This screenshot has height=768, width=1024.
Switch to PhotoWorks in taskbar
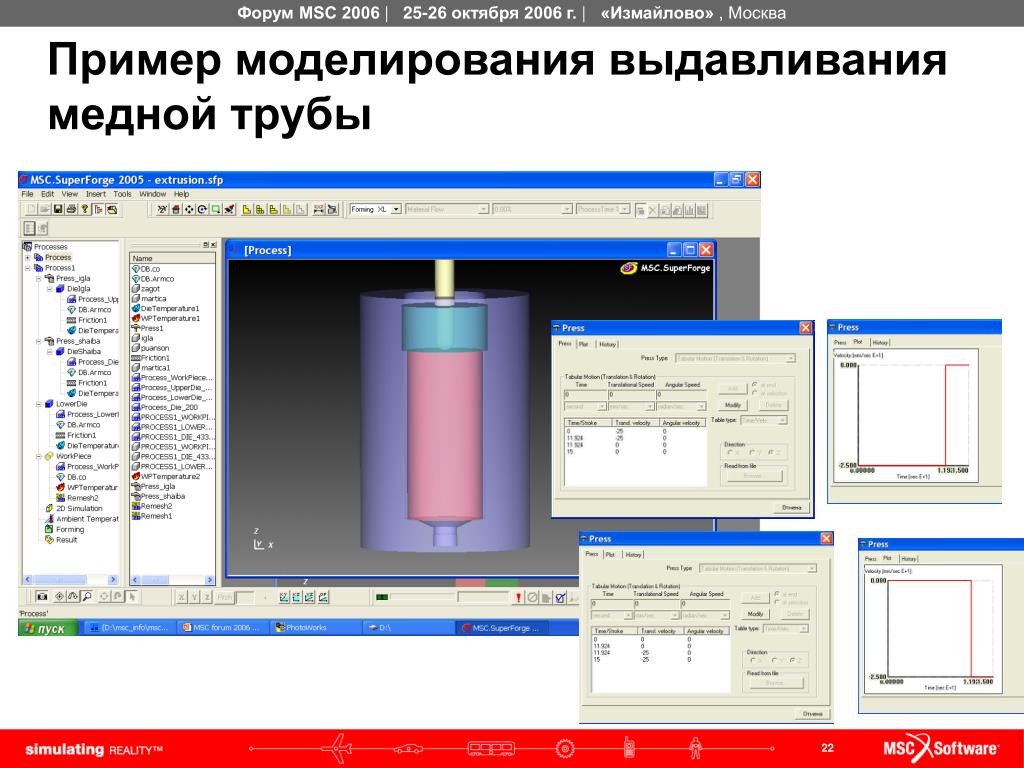click(315, 628)
